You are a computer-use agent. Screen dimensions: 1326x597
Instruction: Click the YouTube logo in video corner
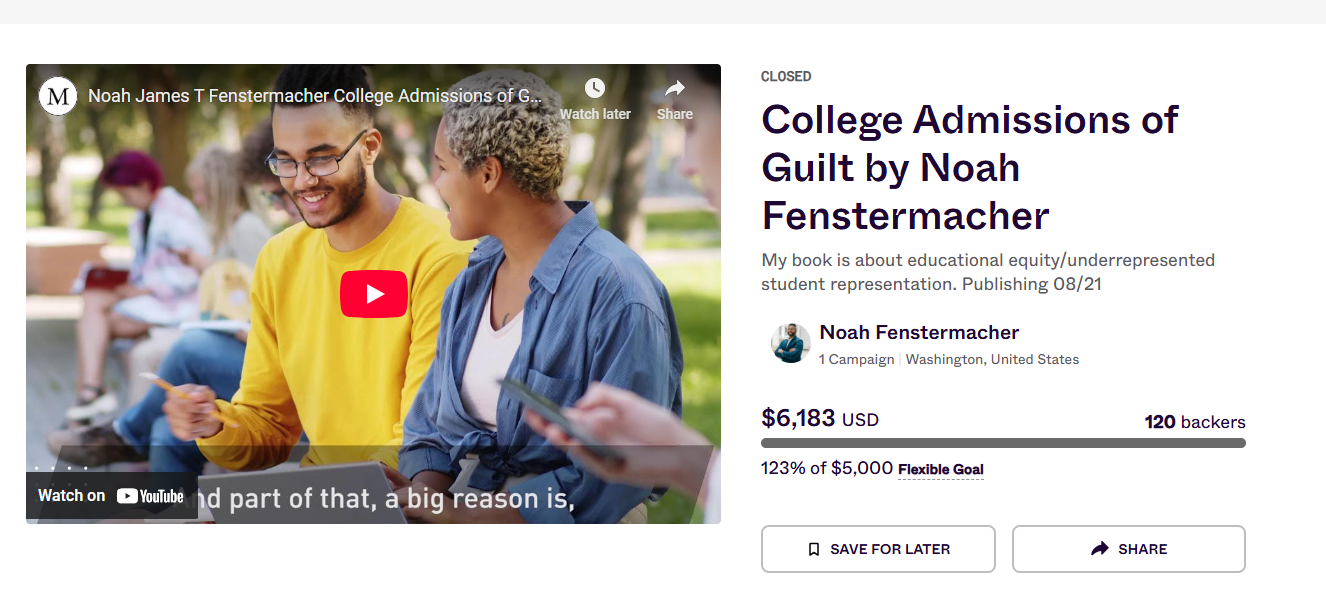[x=150, y=496]
